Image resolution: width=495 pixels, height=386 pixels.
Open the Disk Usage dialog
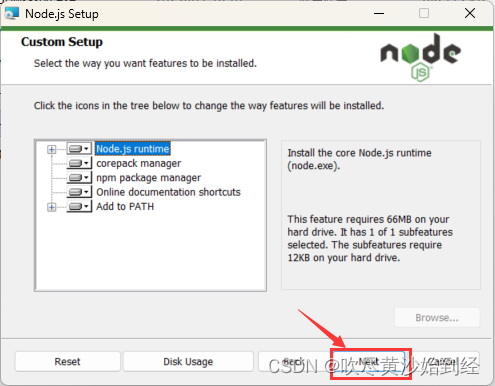(x=188, y=361)
